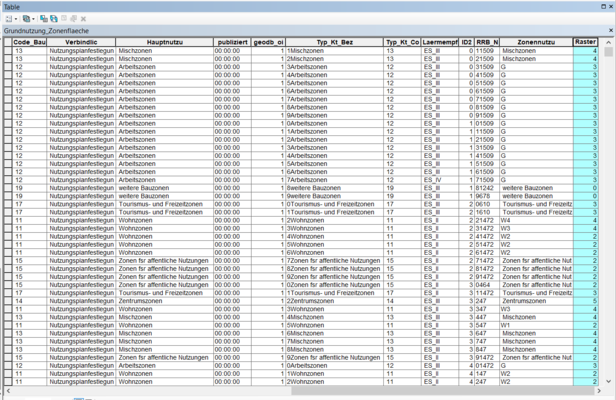Click the Related Tables icon
This screenshot has height=400, width=616.
[26, 19]
